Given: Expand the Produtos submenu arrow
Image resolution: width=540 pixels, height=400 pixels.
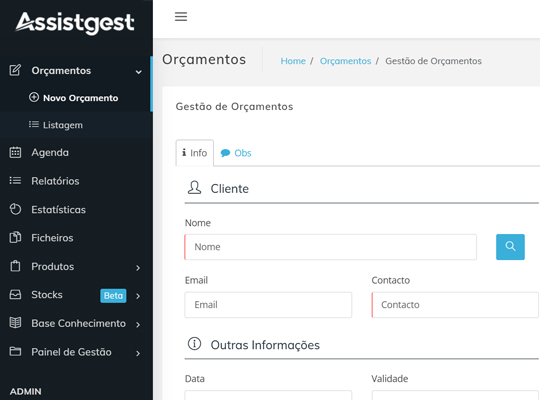Looking at the screenshot, I should click(138, 268).
